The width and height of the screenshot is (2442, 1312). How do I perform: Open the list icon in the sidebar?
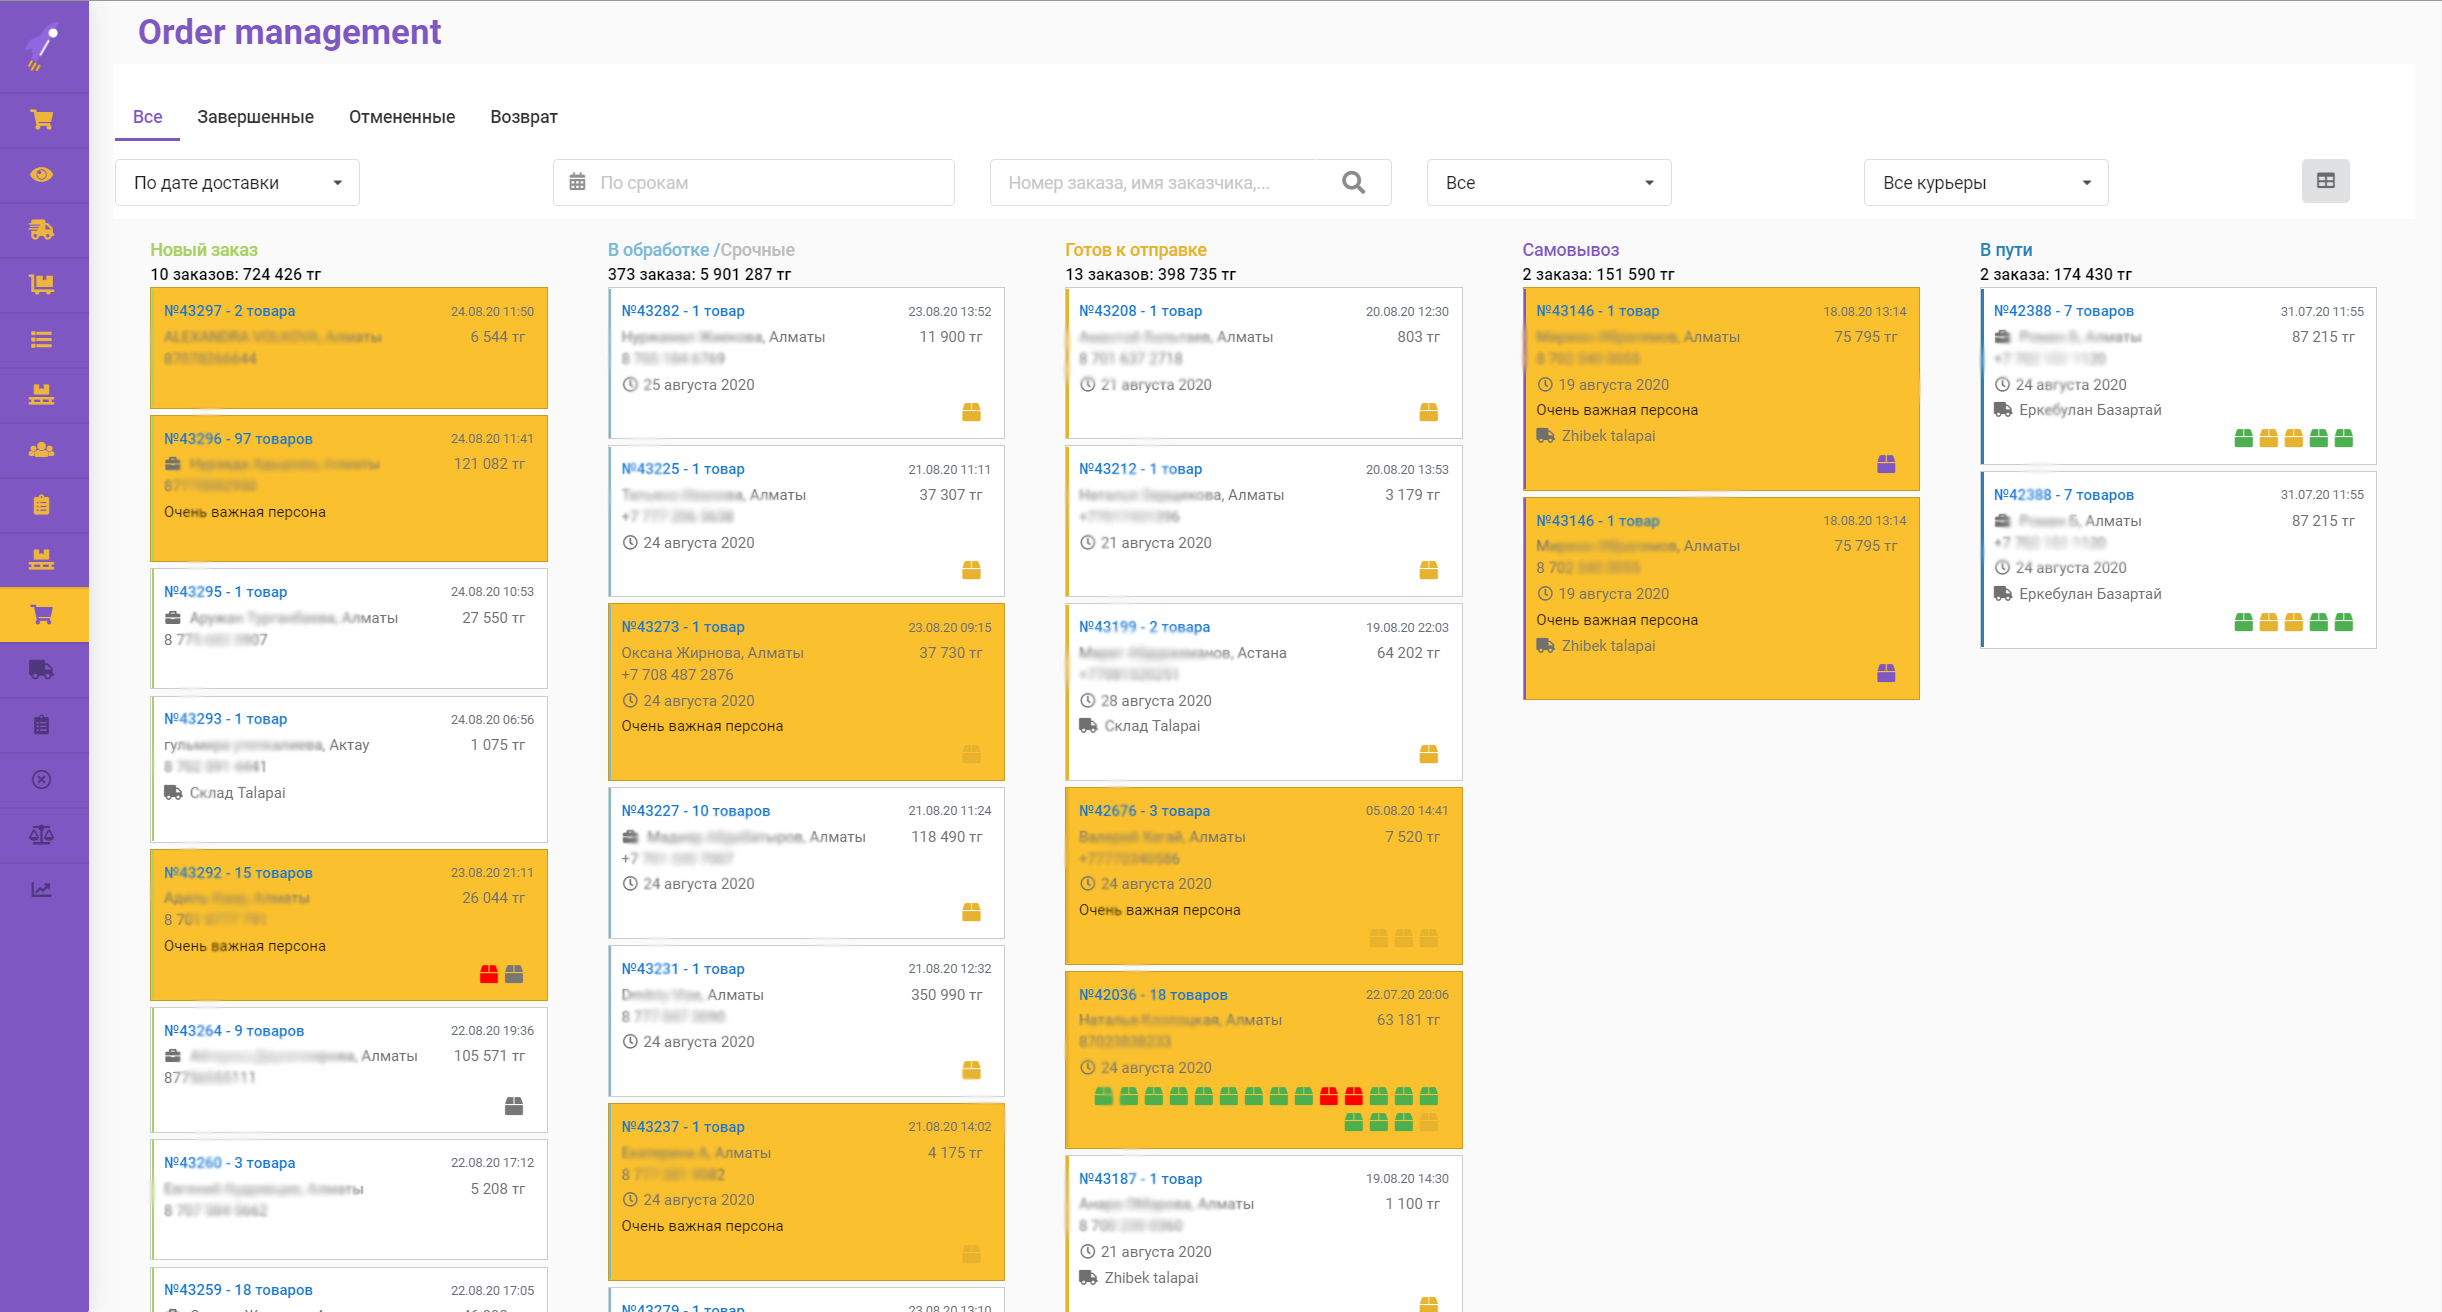coord(42,340)
